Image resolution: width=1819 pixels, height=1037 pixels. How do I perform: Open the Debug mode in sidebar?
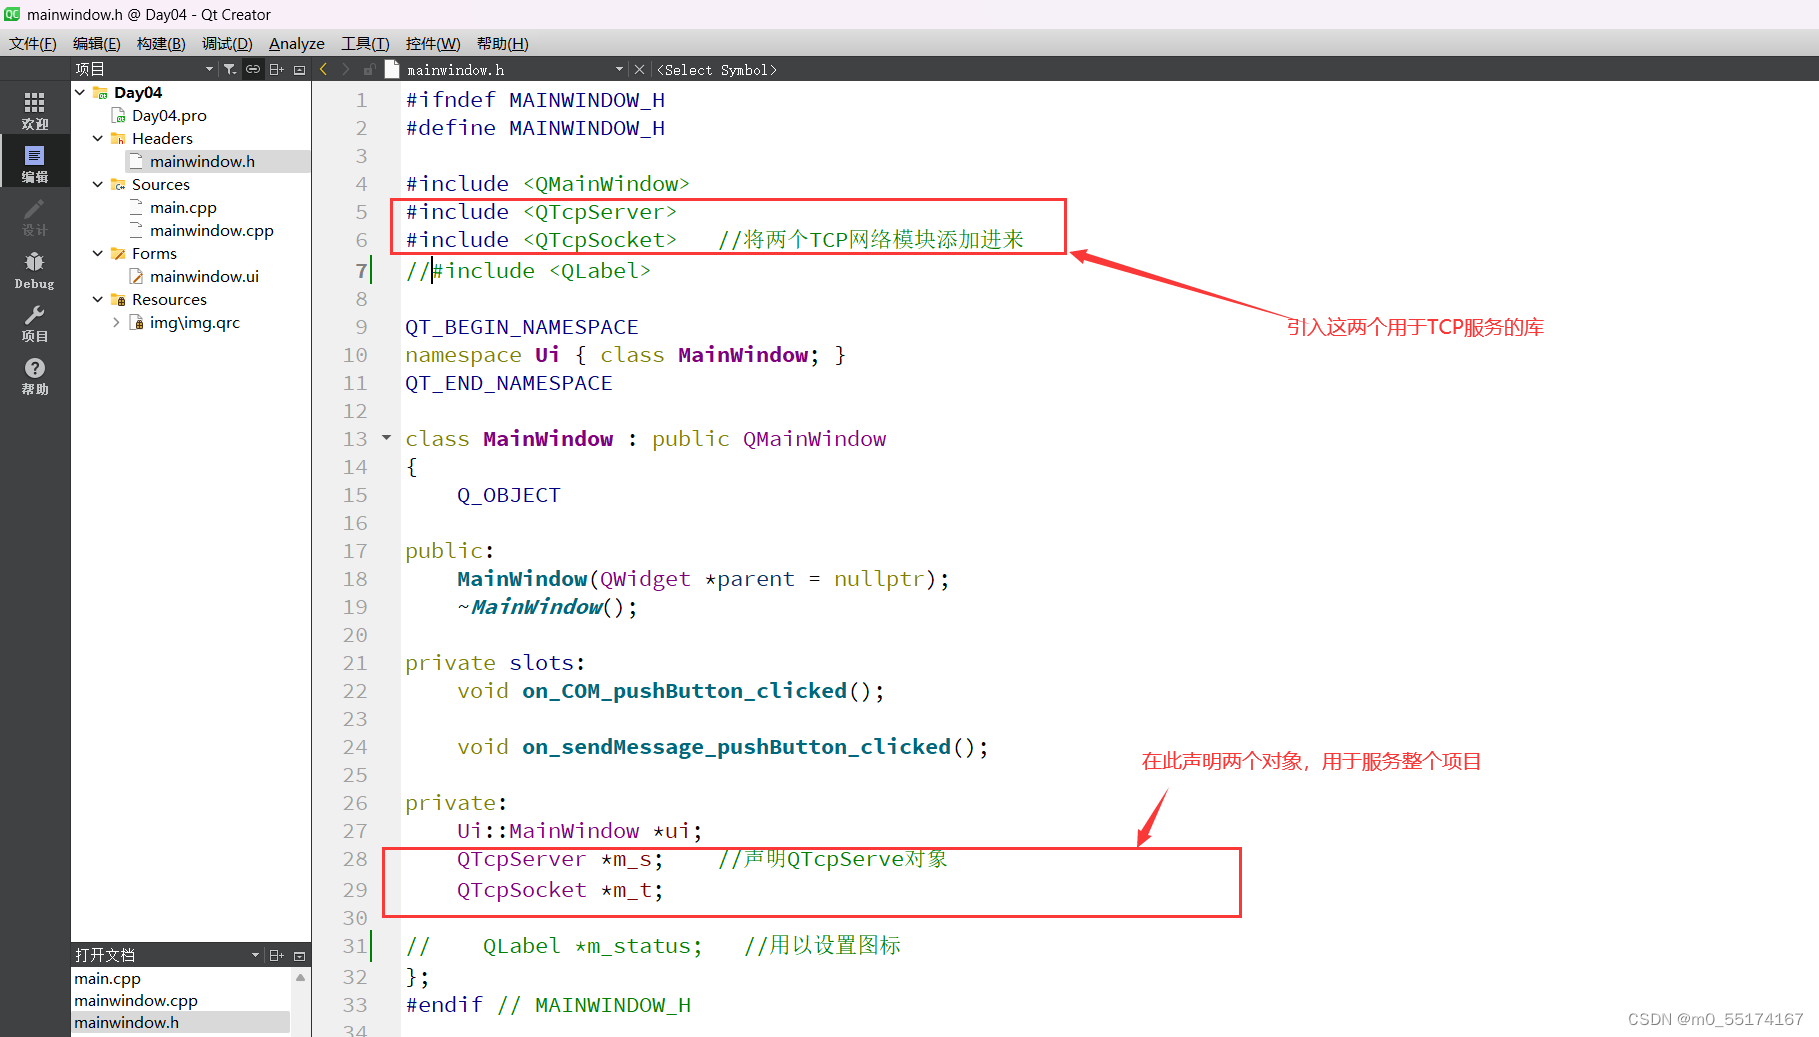[x=34, y=269]
